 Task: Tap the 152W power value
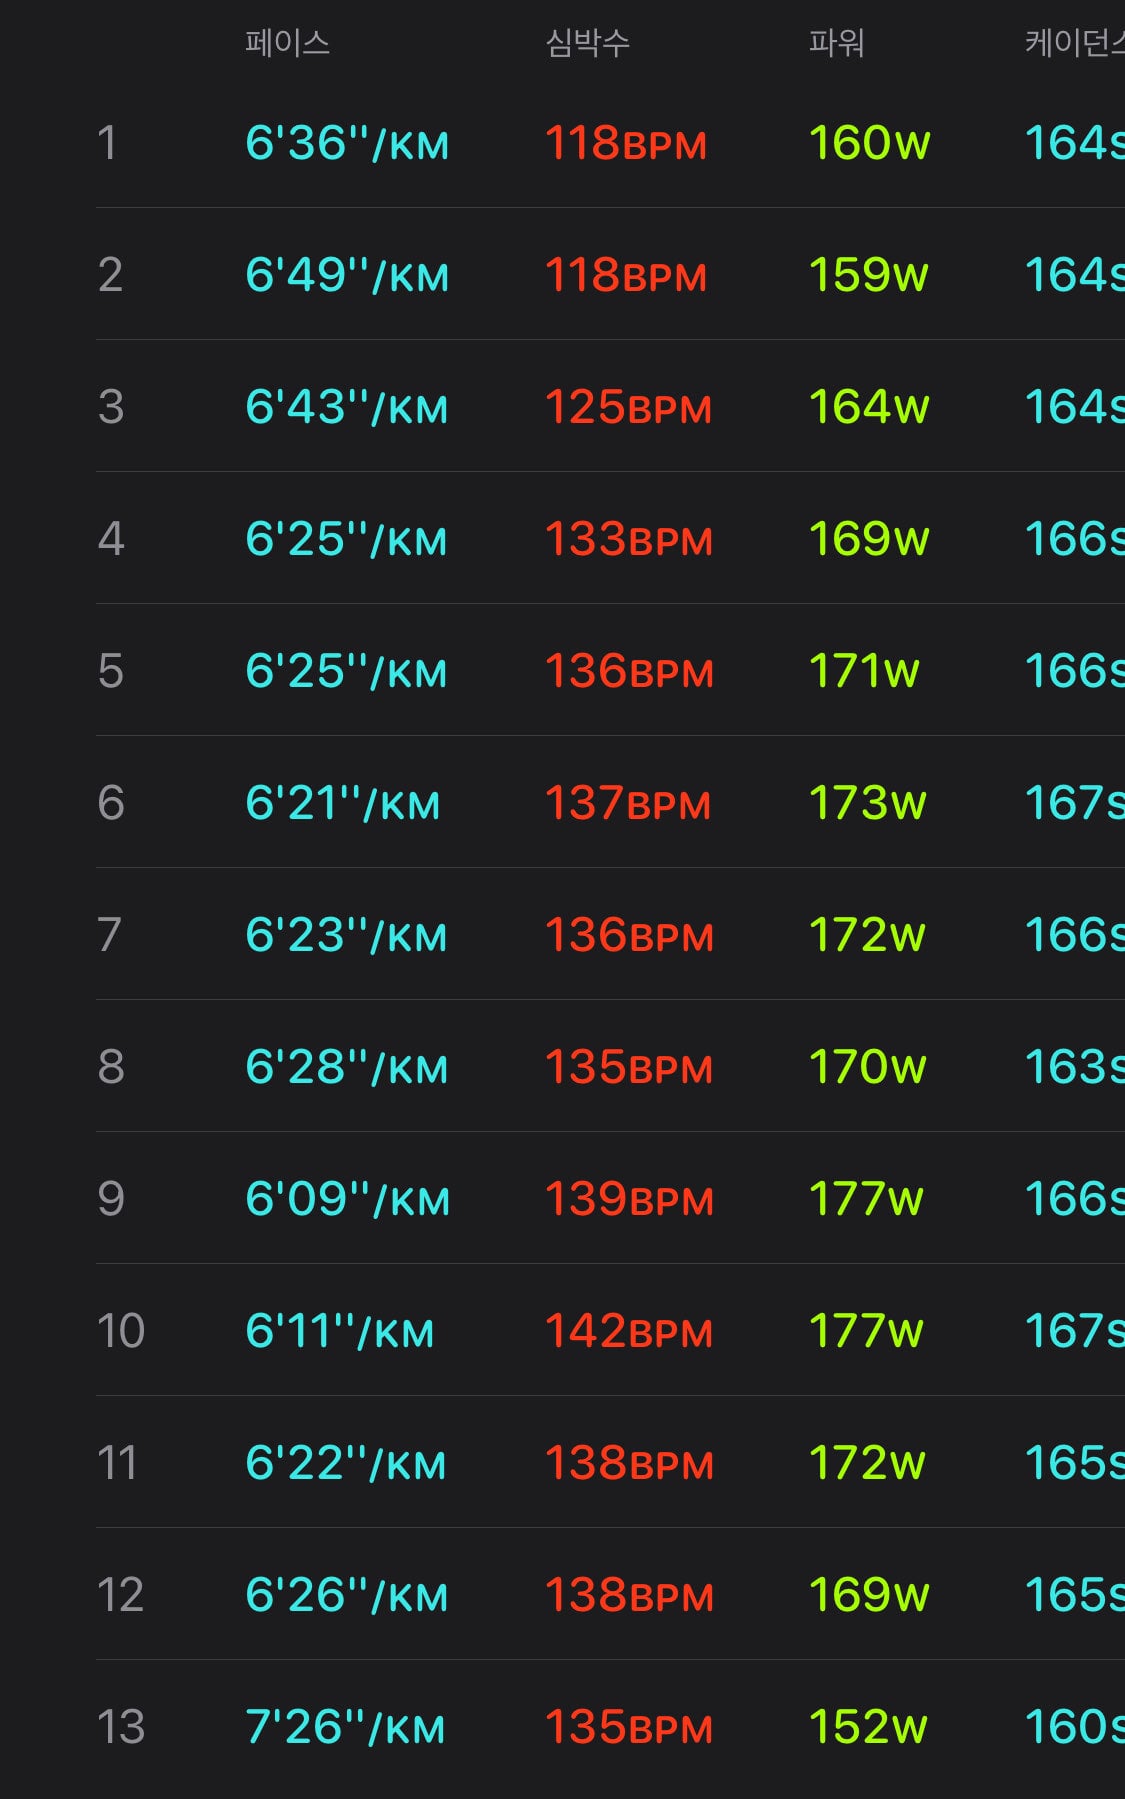pos(868,1726)
